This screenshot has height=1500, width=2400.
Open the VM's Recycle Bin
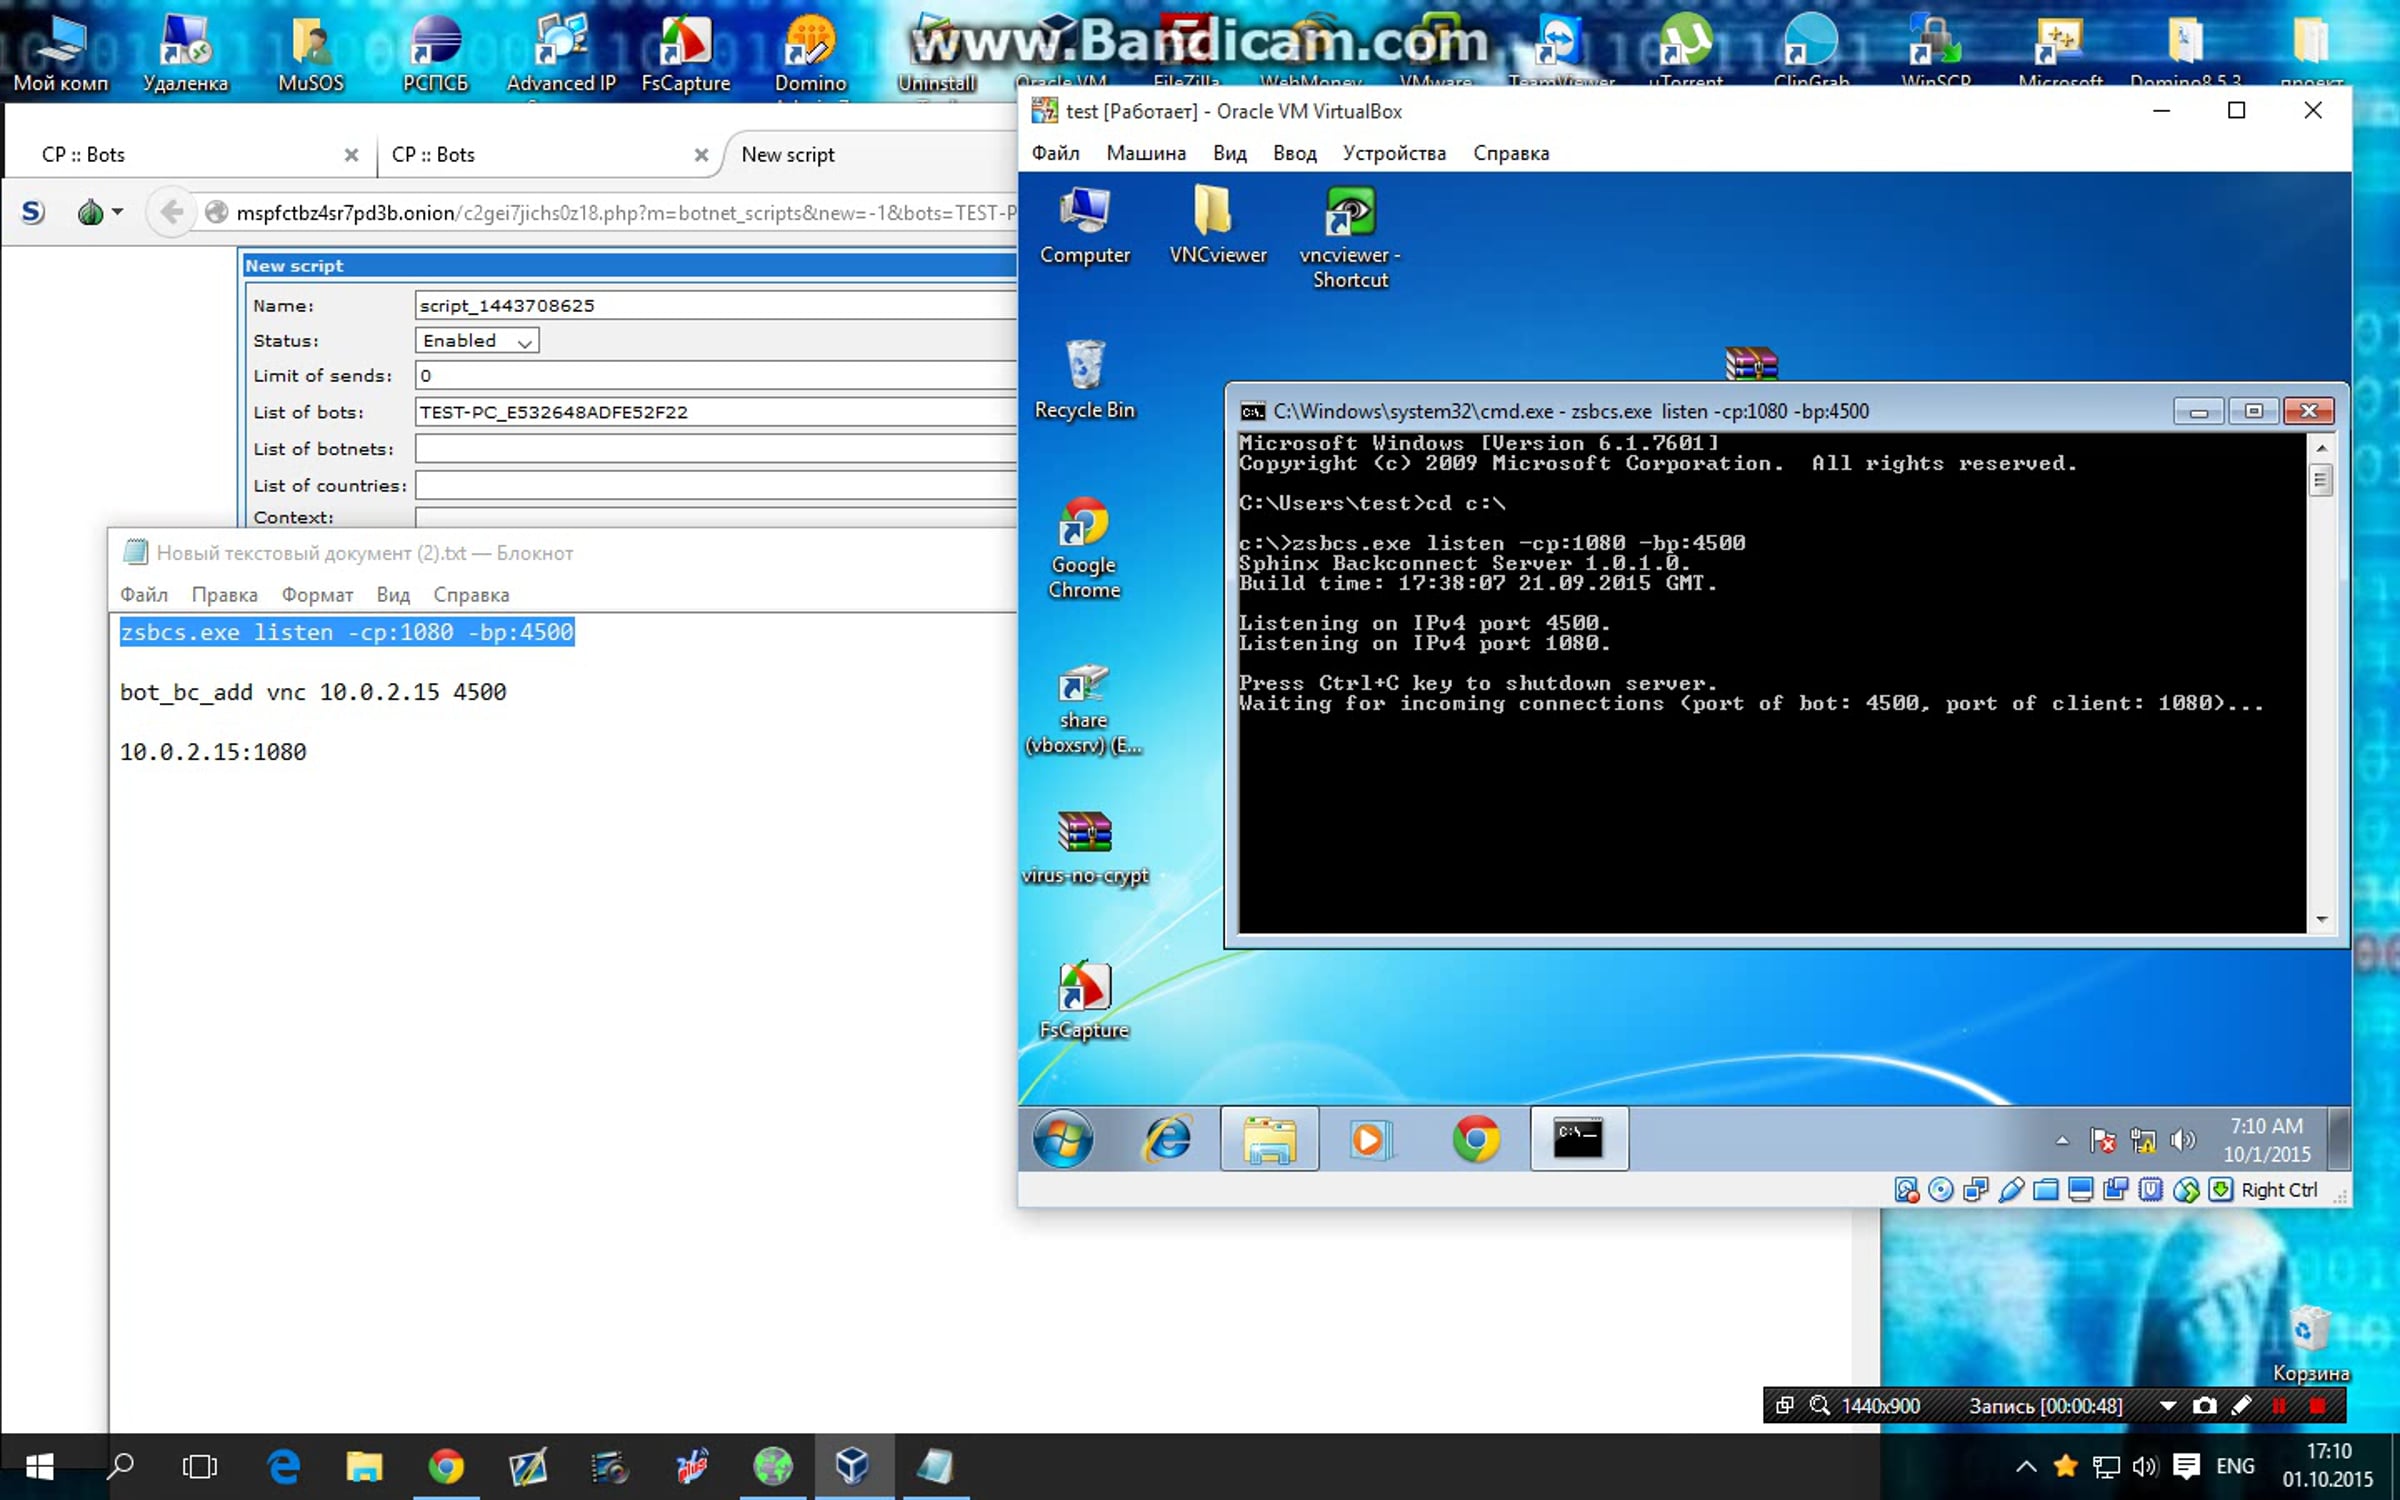[x=1085, y=380]
